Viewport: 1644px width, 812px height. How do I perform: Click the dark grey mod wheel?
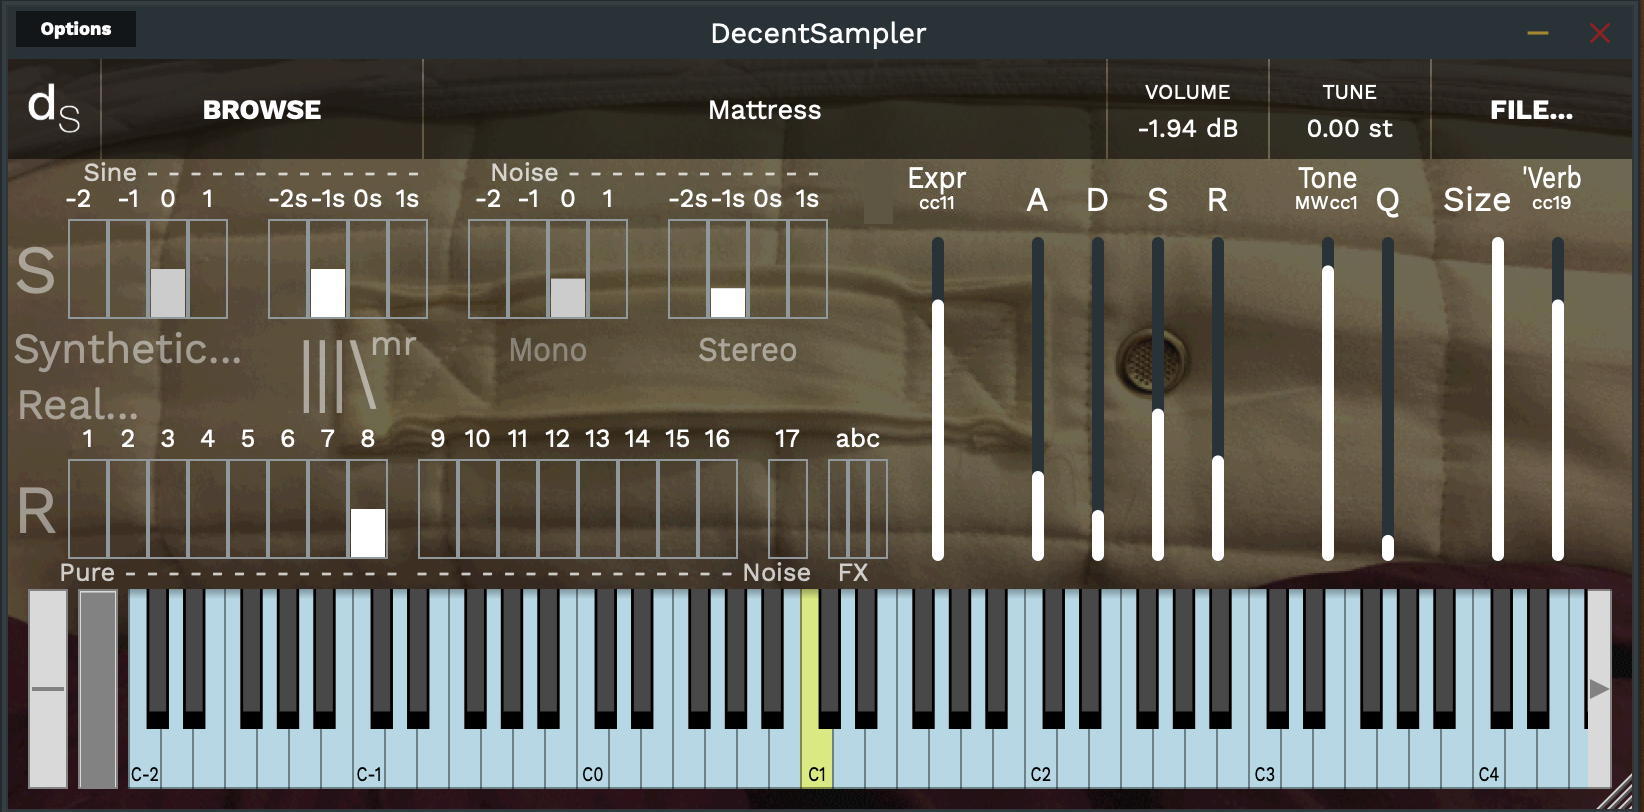coord(98,688)
